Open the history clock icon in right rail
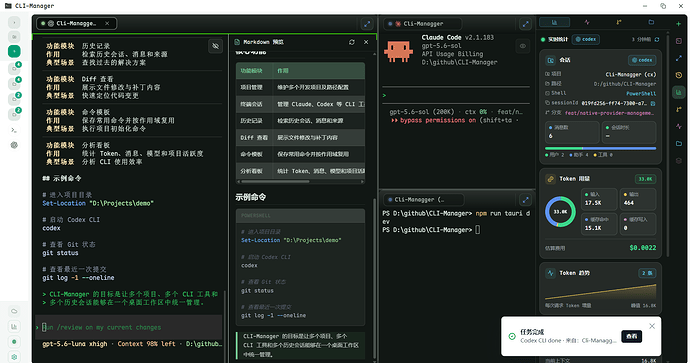The image size is (690, 363). [679, 75]
